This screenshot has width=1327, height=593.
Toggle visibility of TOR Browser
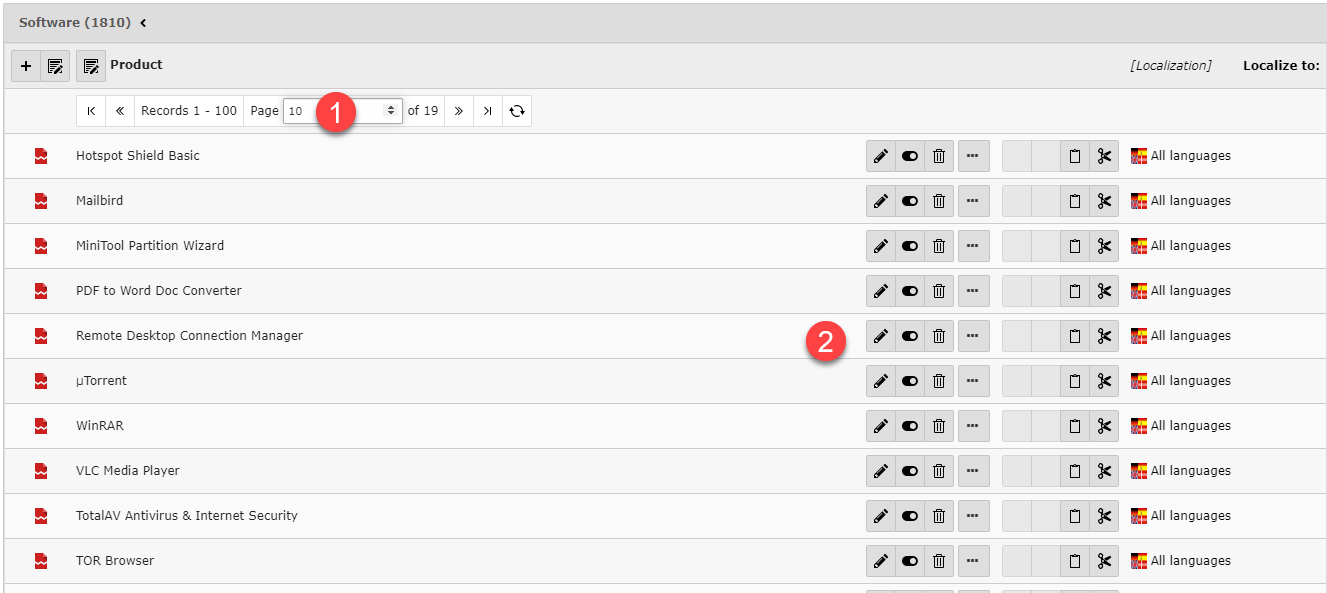(910, 561)
